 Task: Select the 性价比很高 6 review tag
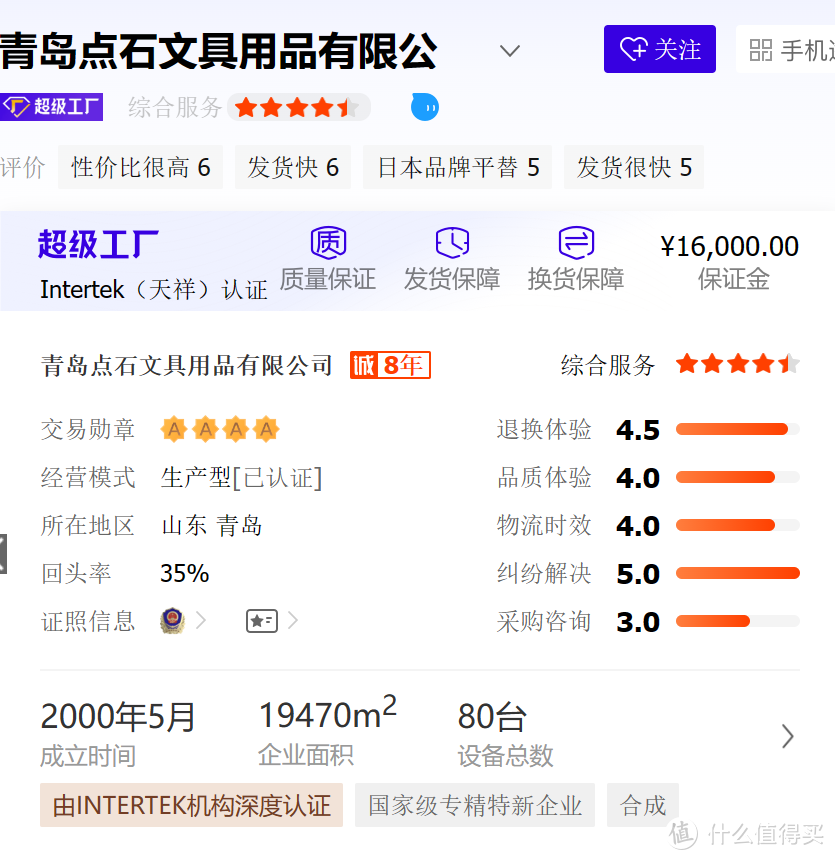point(141,167)
